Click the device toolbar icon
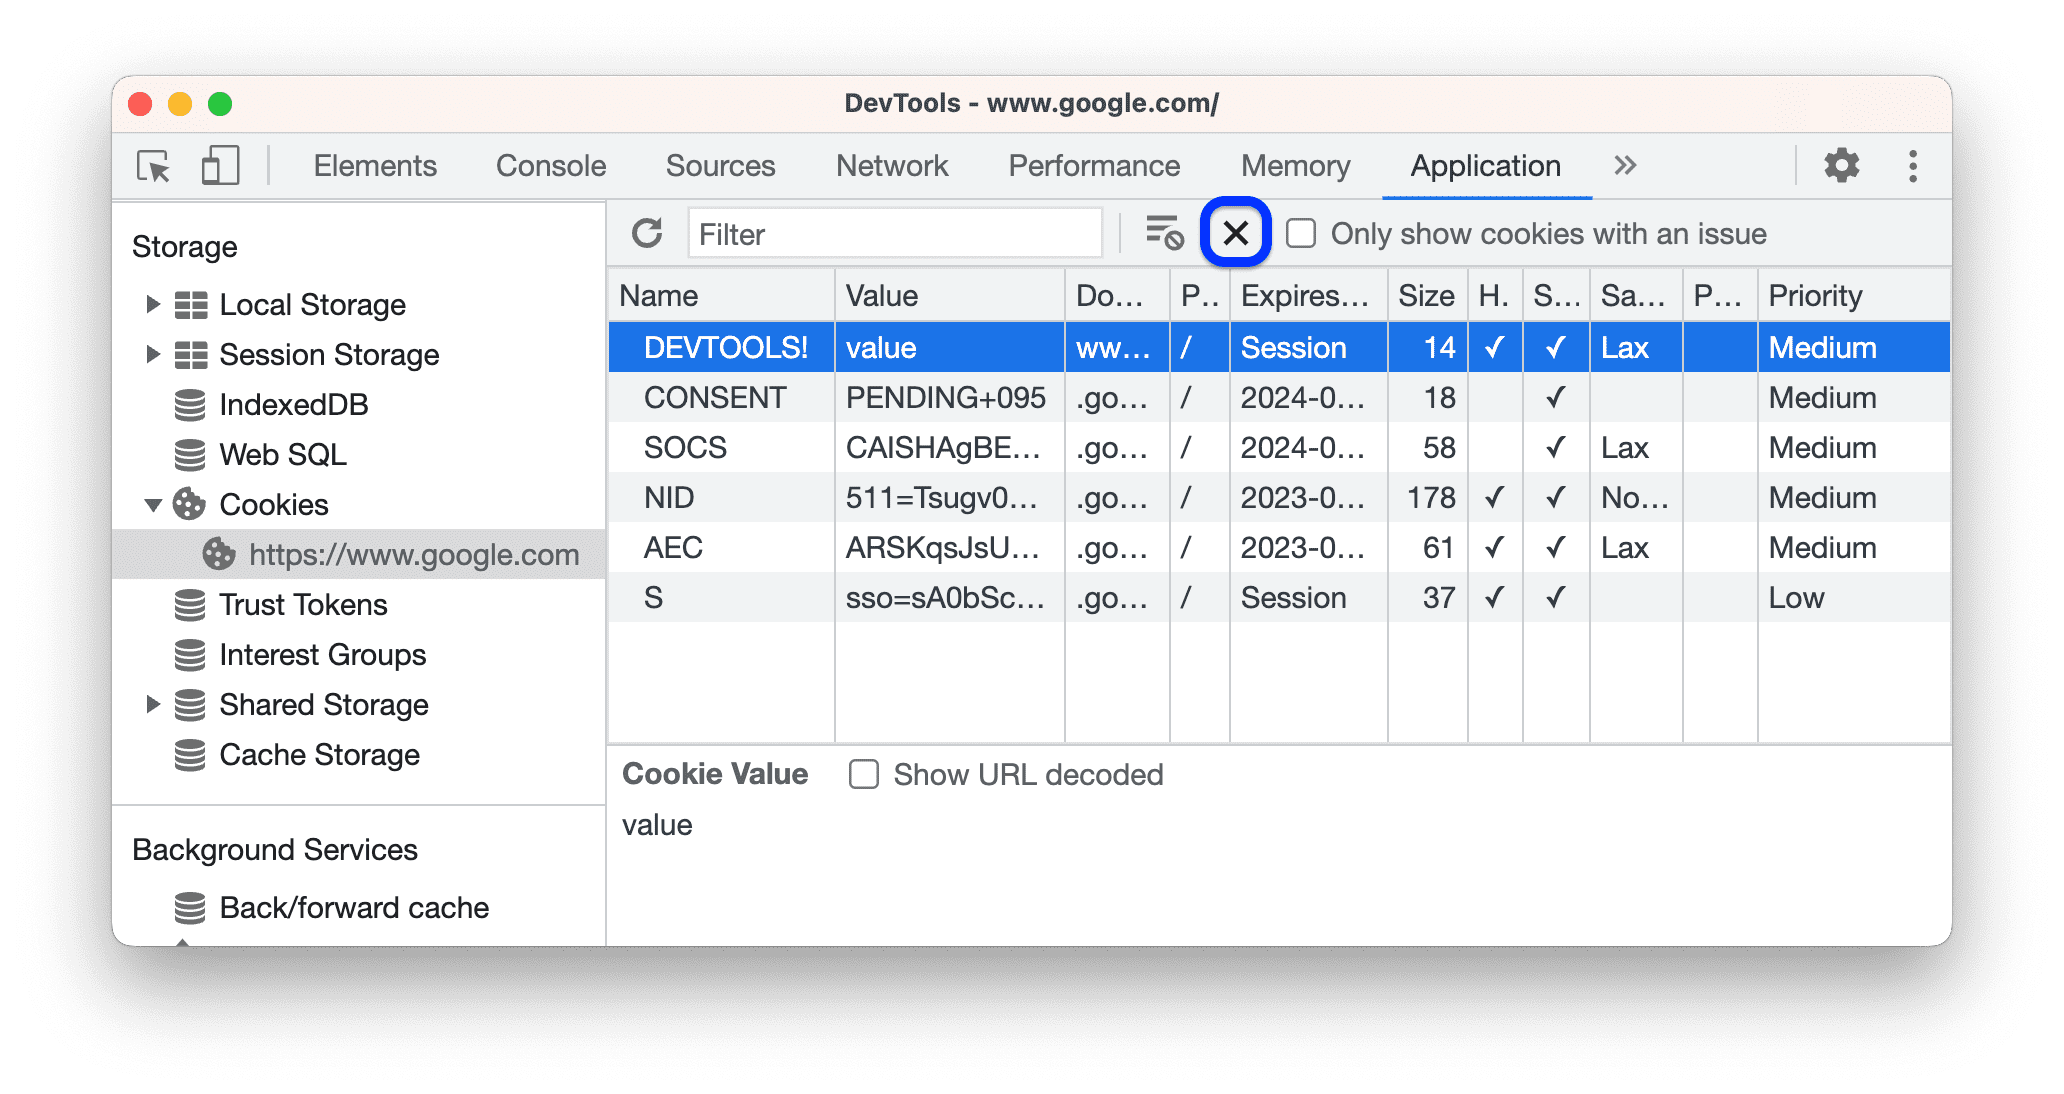This screenshot has height=1094, width=2064. [x=218, y=164]
